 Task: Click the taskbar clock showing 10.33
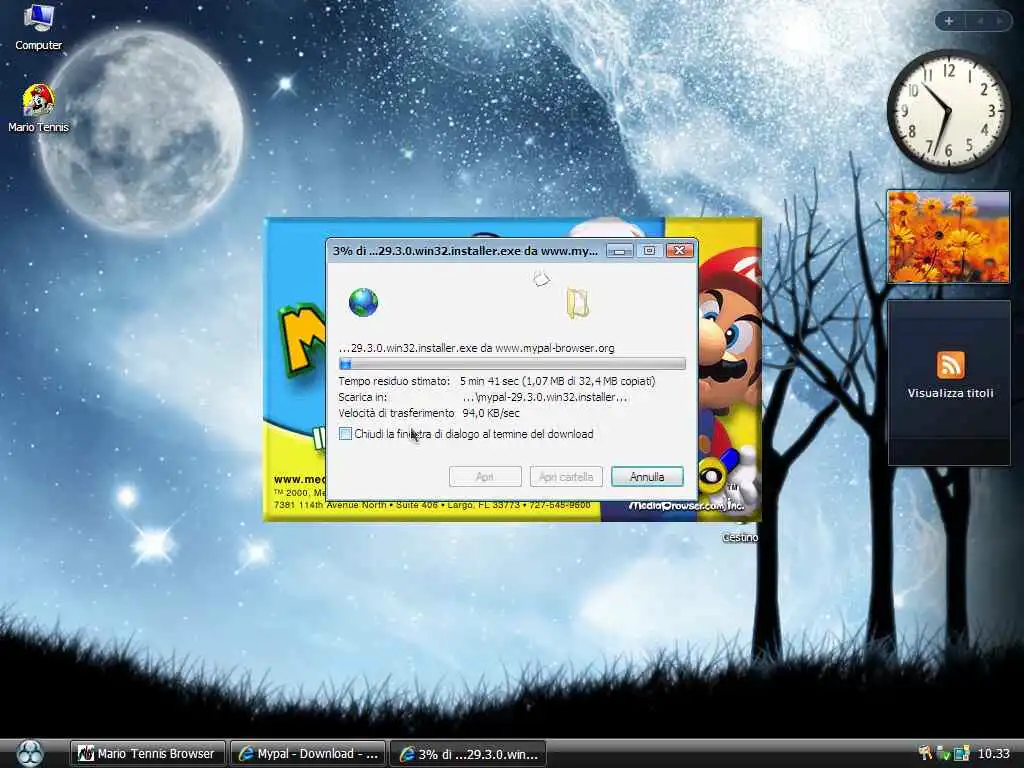(993, 754)
